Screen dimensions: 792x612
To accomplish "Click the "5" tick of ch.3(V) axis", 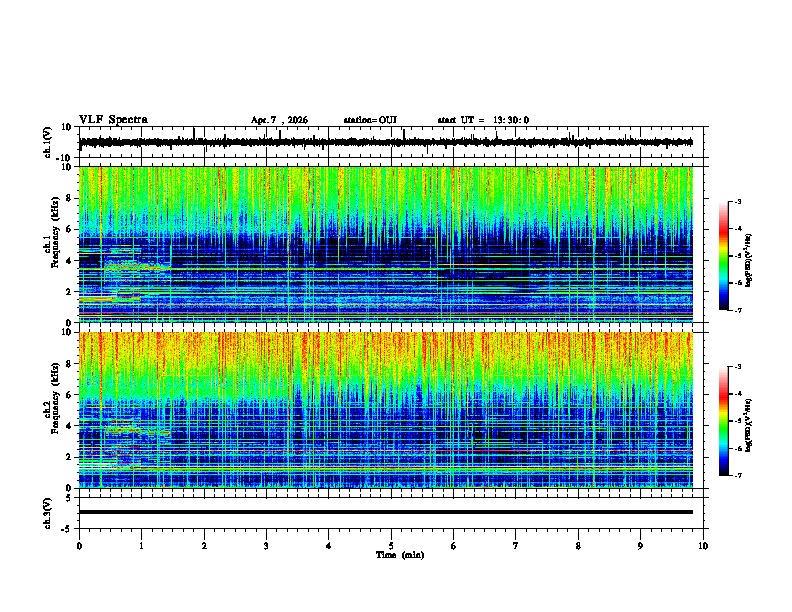I will tap(70, 498).
